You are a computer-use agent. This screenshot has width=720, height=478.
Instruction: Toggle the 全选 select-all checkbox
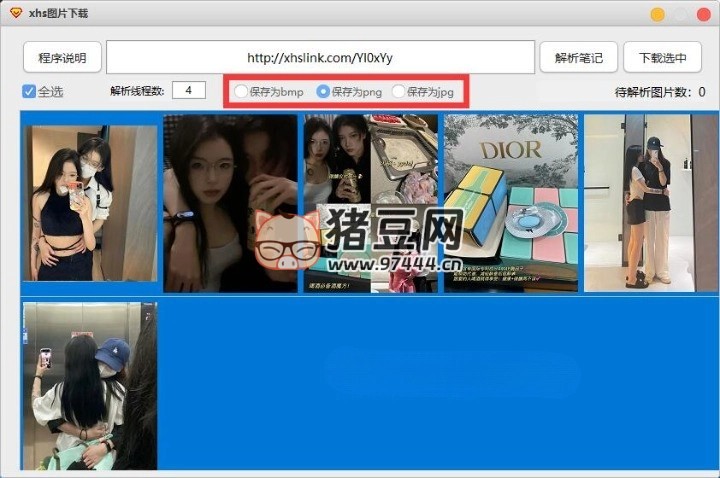pos(29,92)
